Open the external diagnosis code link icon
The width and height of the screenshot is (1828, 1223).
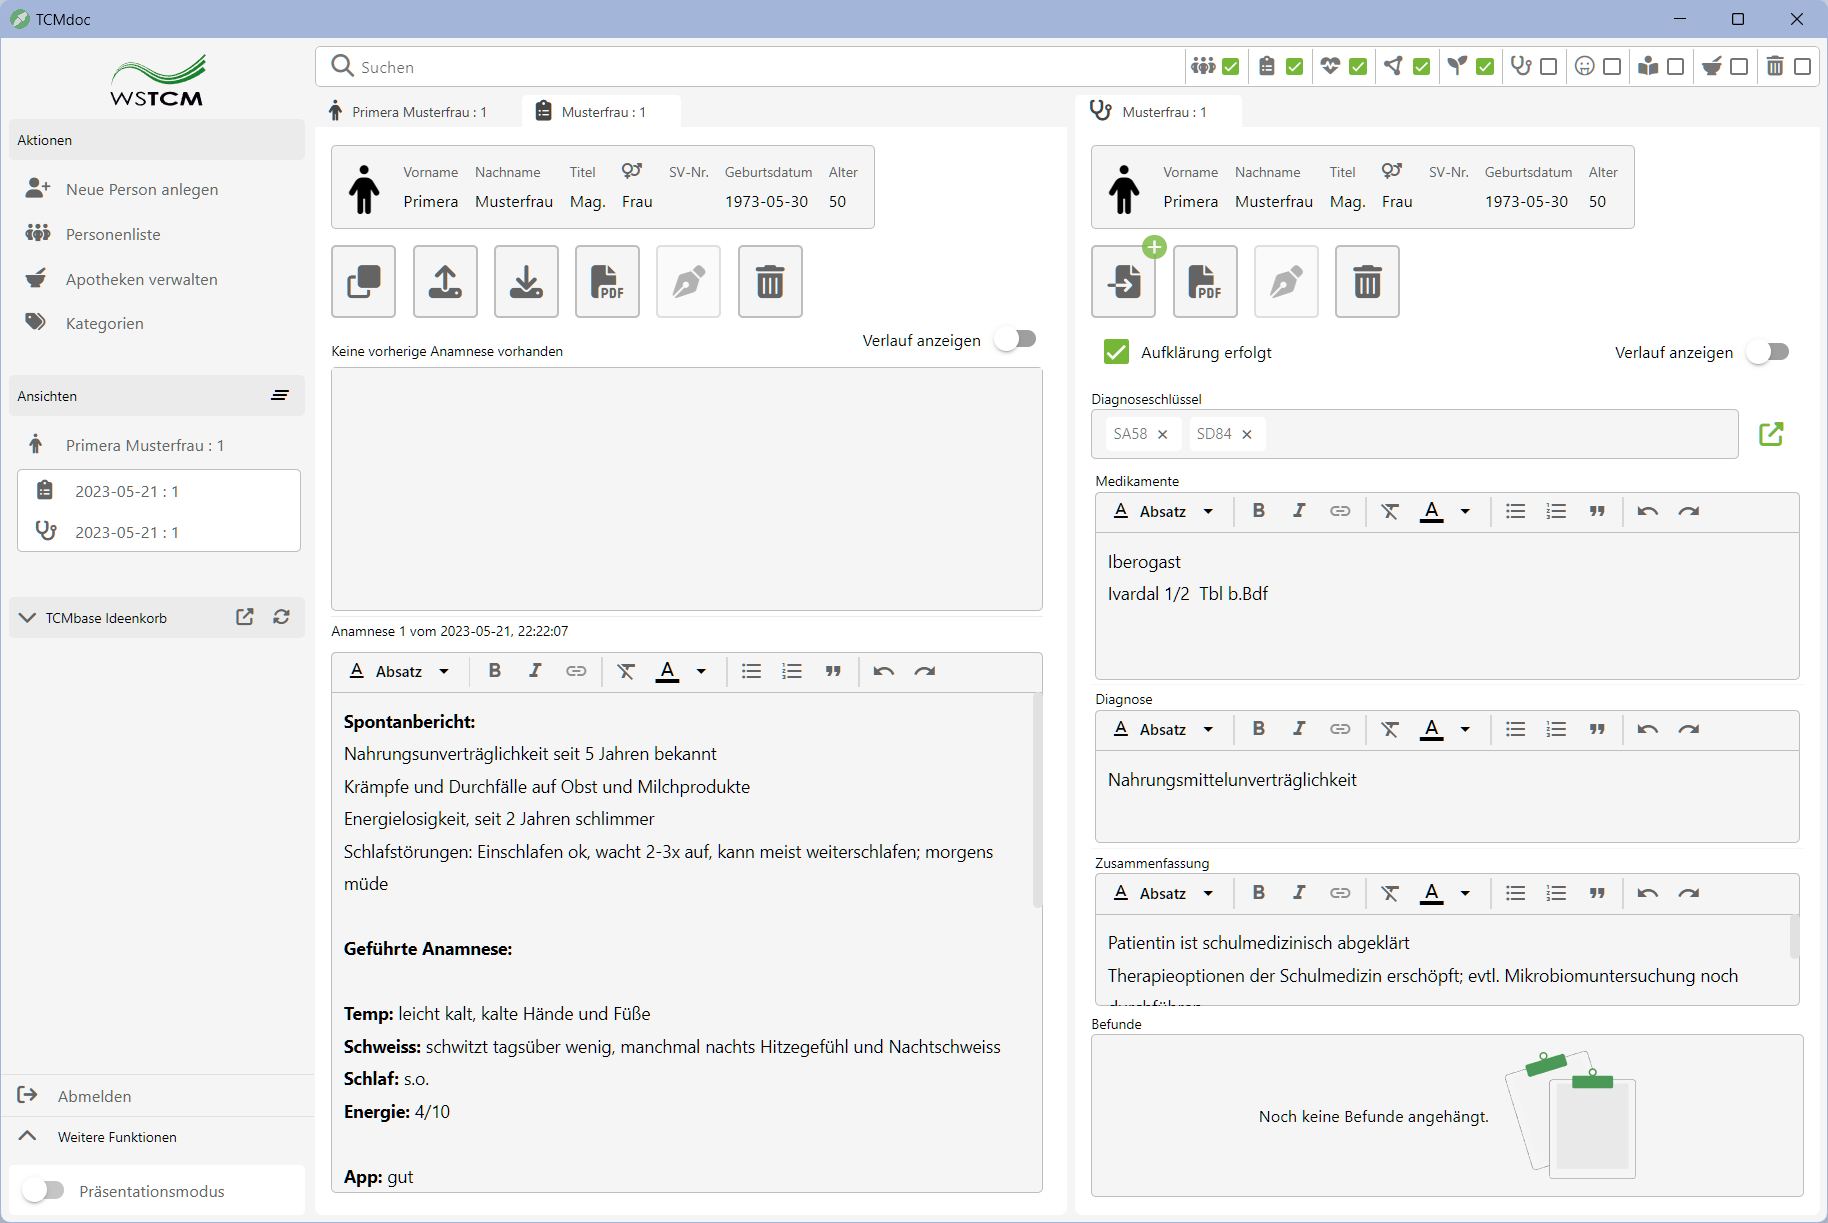pyautogui.click(x=1770, y=434)
